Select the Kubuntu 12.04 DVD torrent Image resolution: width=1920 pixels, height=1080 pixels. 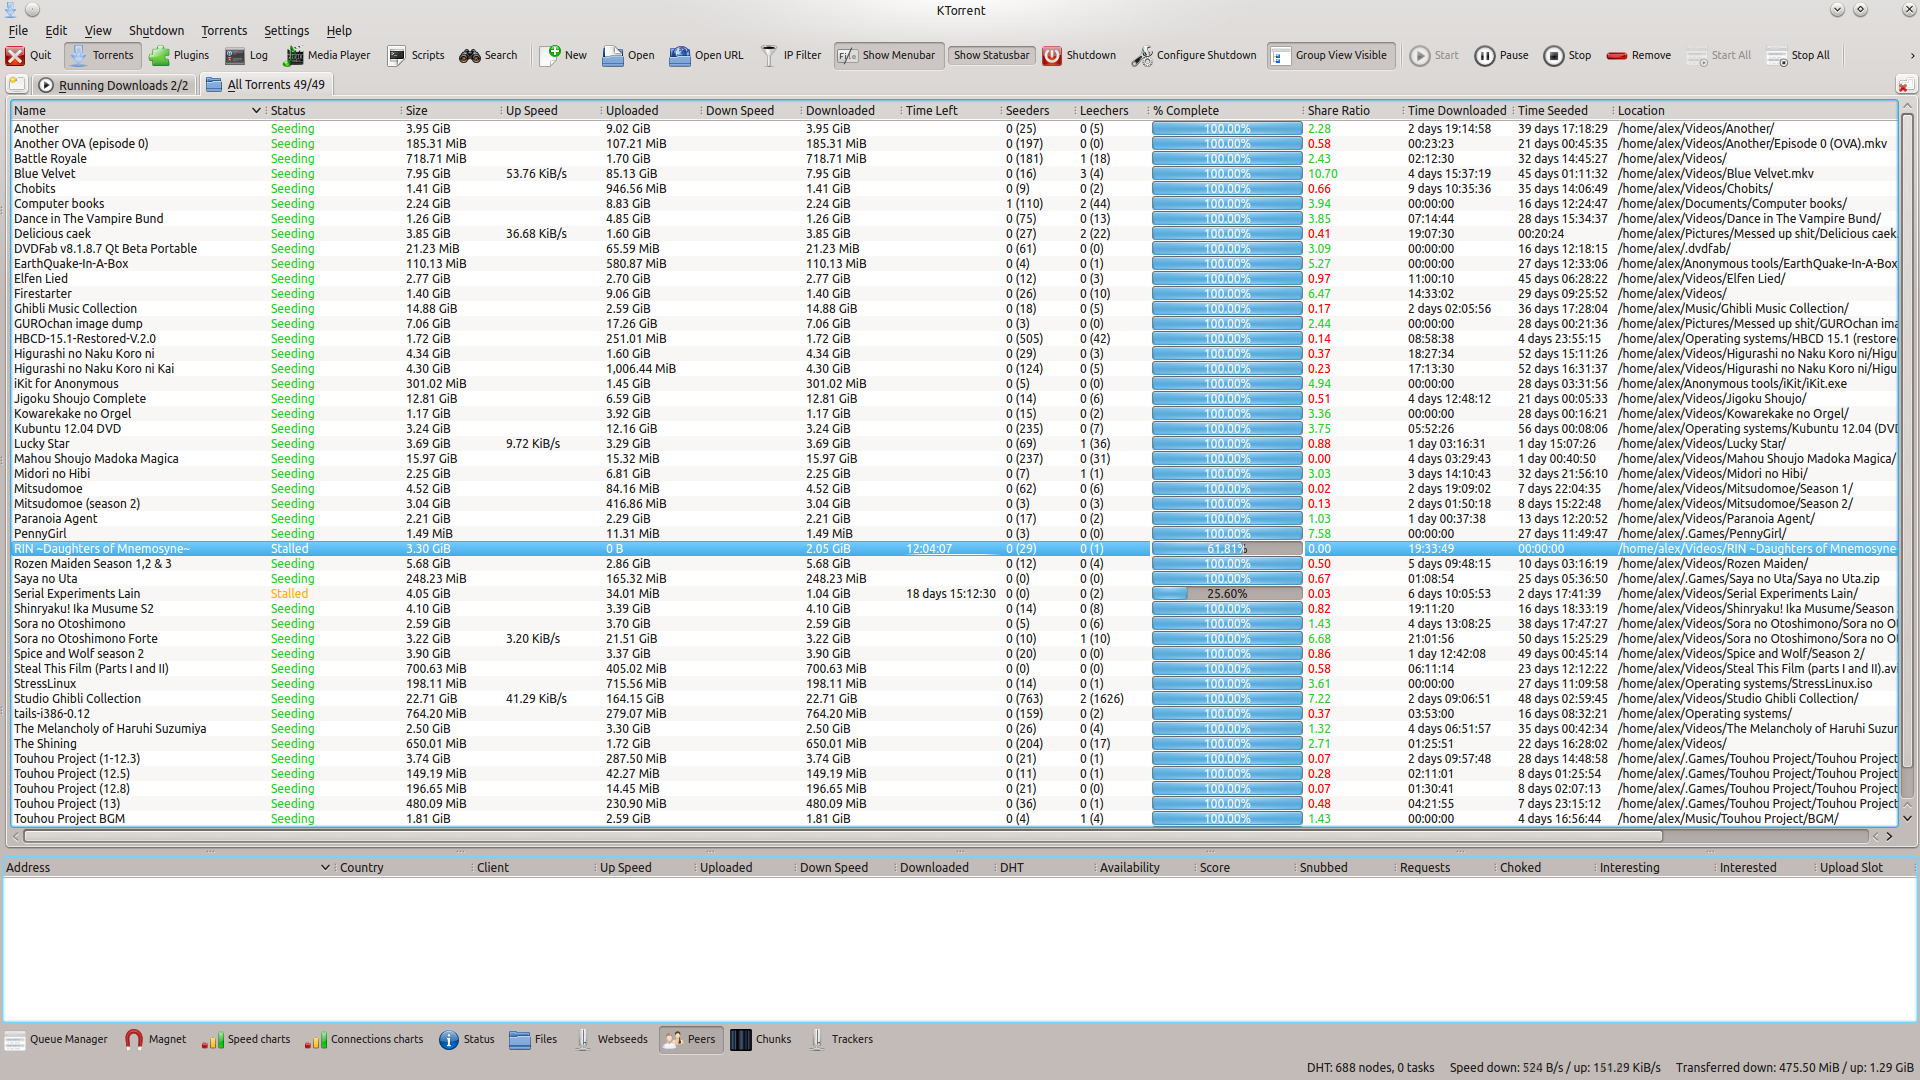(954, 429)
